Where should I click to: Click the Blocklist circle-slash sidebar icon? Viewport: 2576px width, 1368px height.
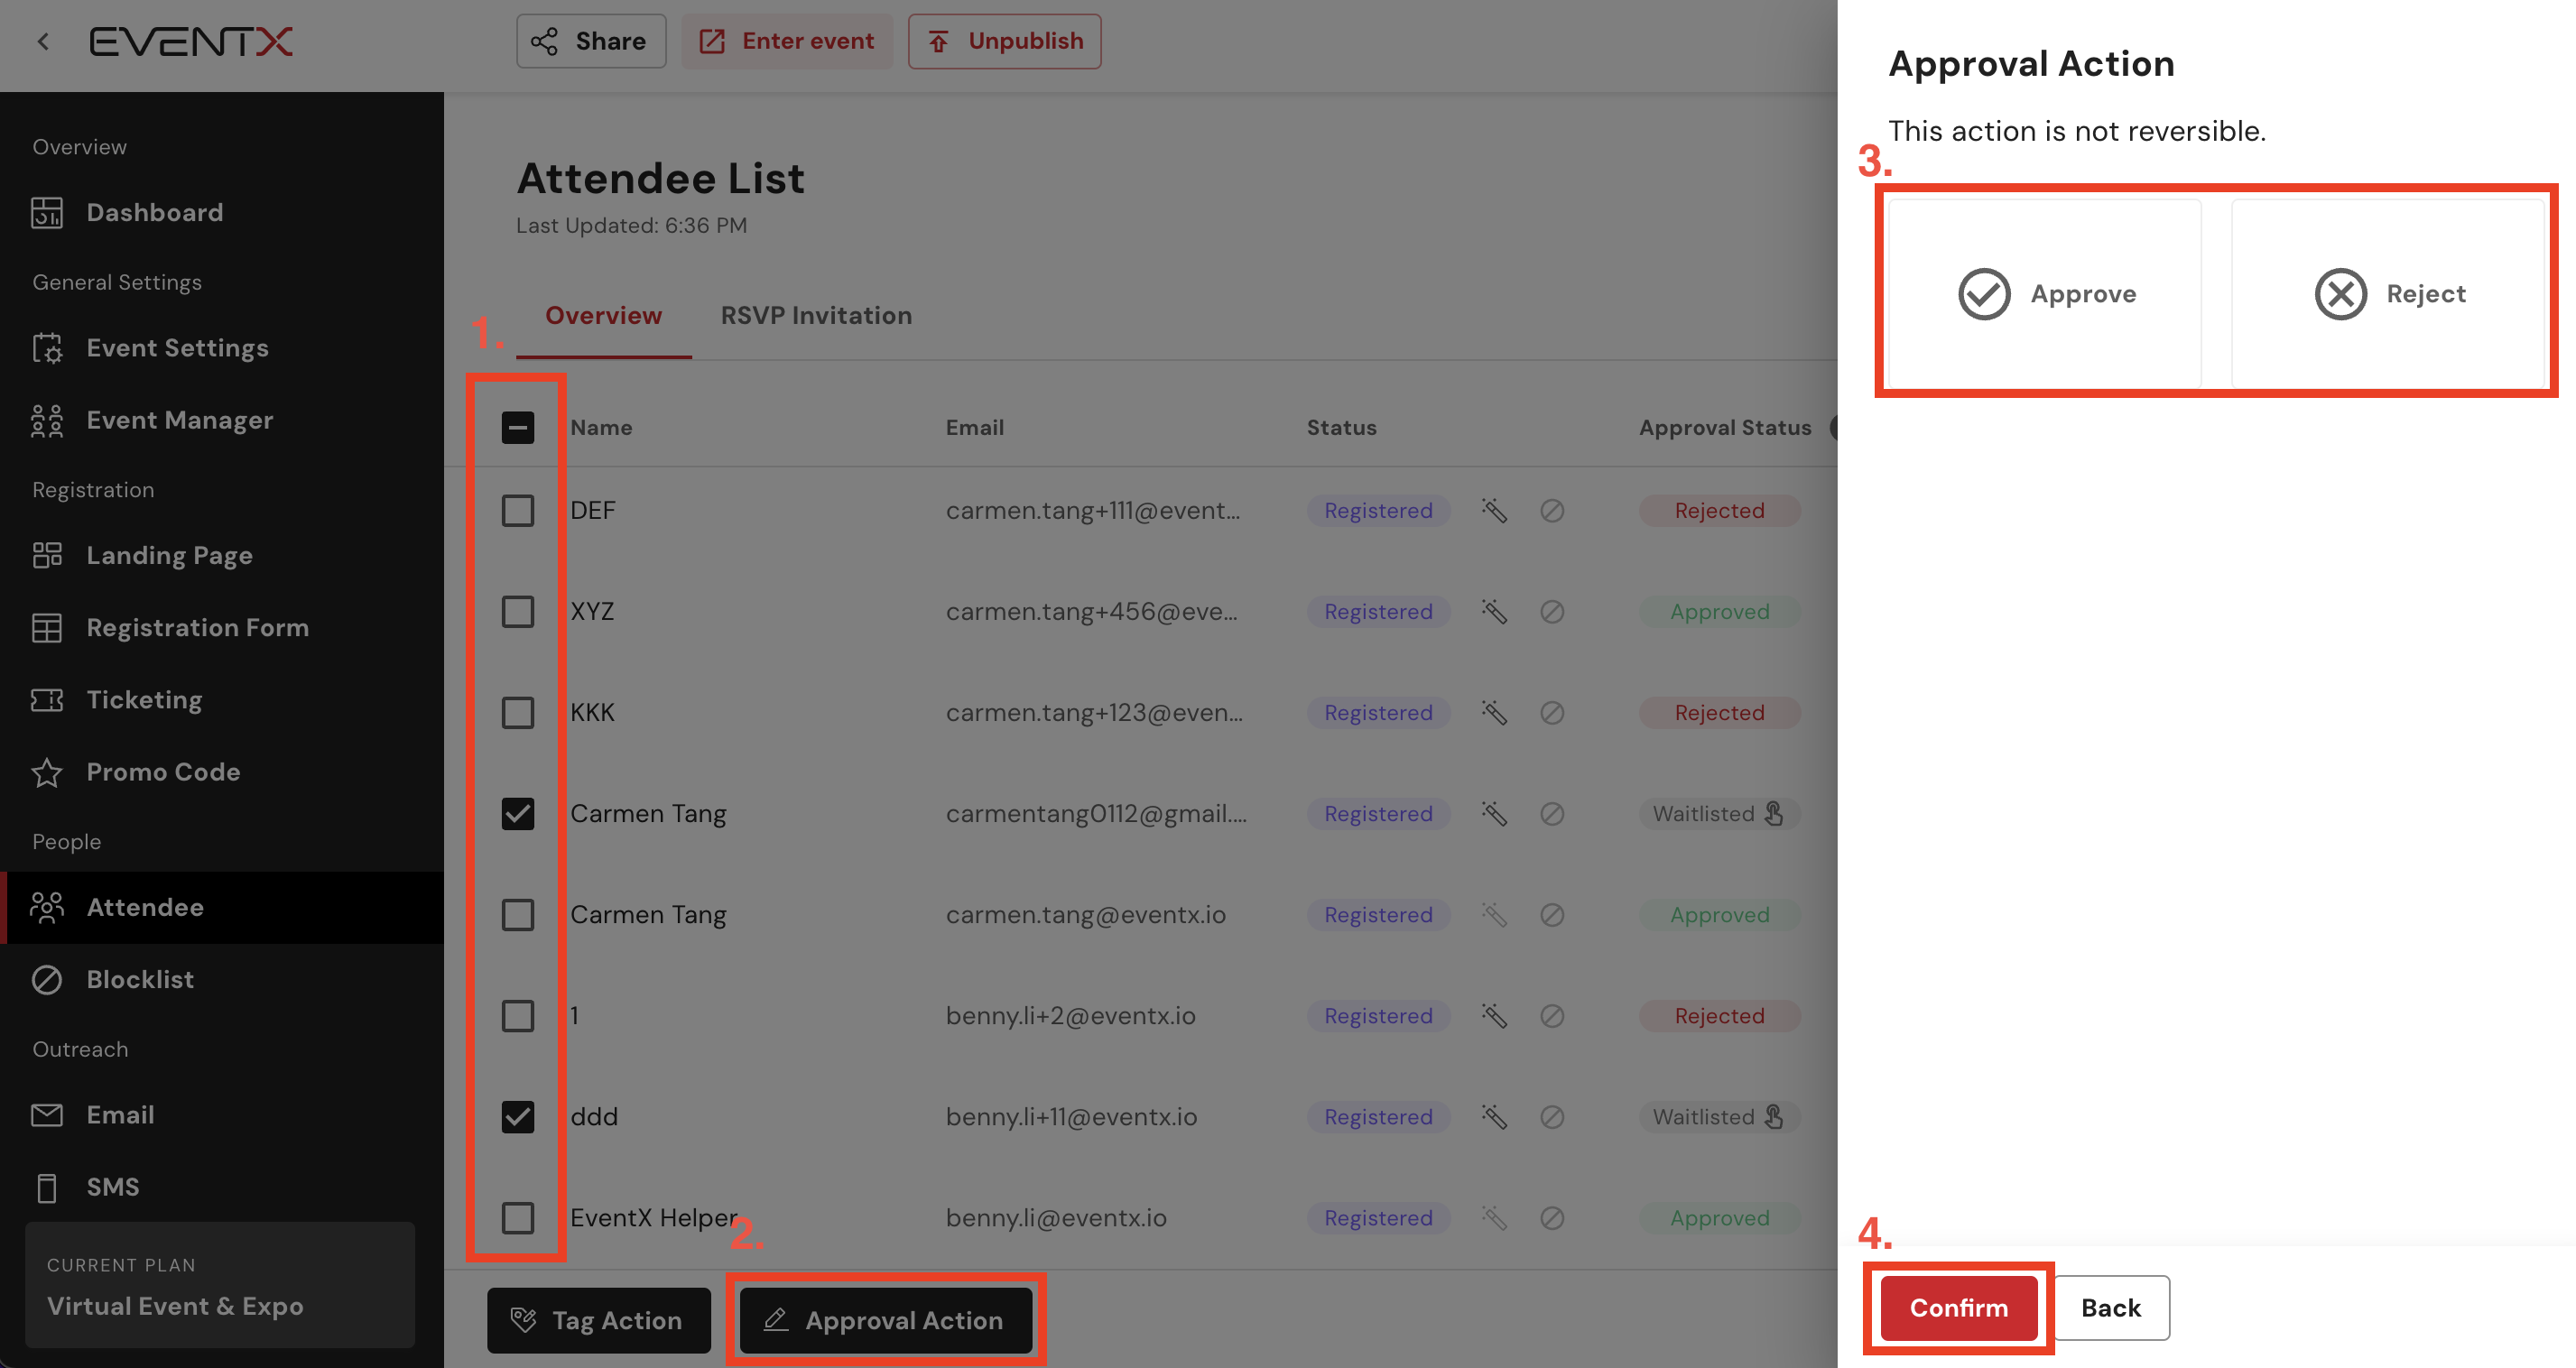click(47, 979)
